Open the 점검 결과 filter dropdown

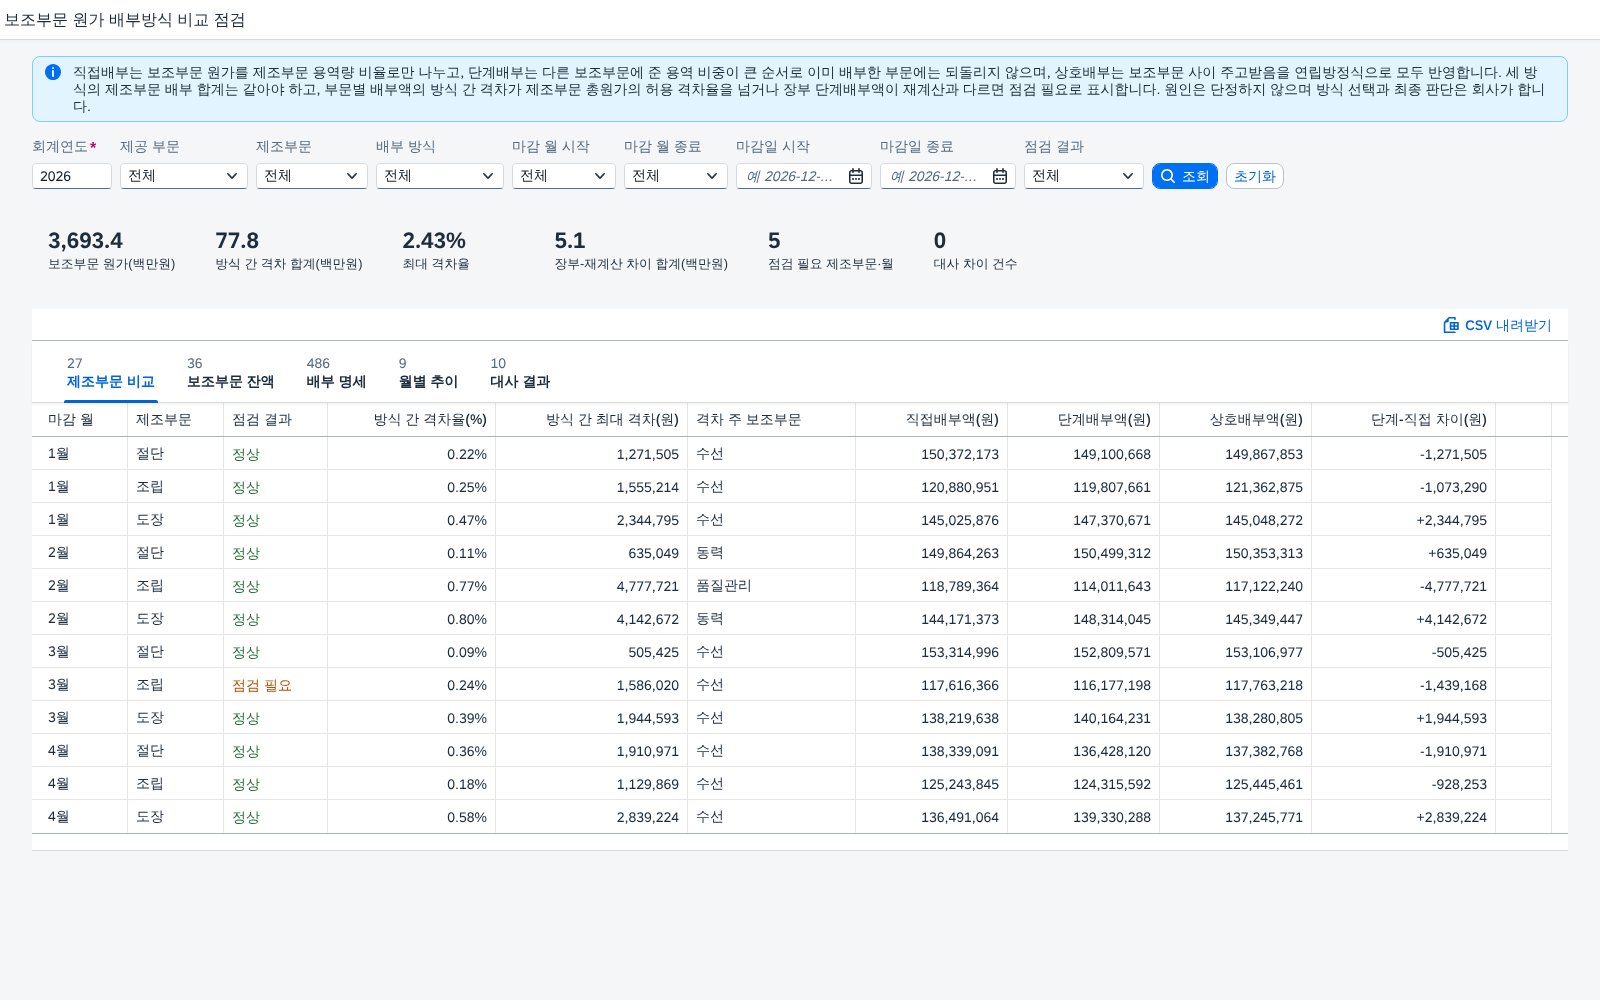pyautogui.click(x=1084, y=176)
